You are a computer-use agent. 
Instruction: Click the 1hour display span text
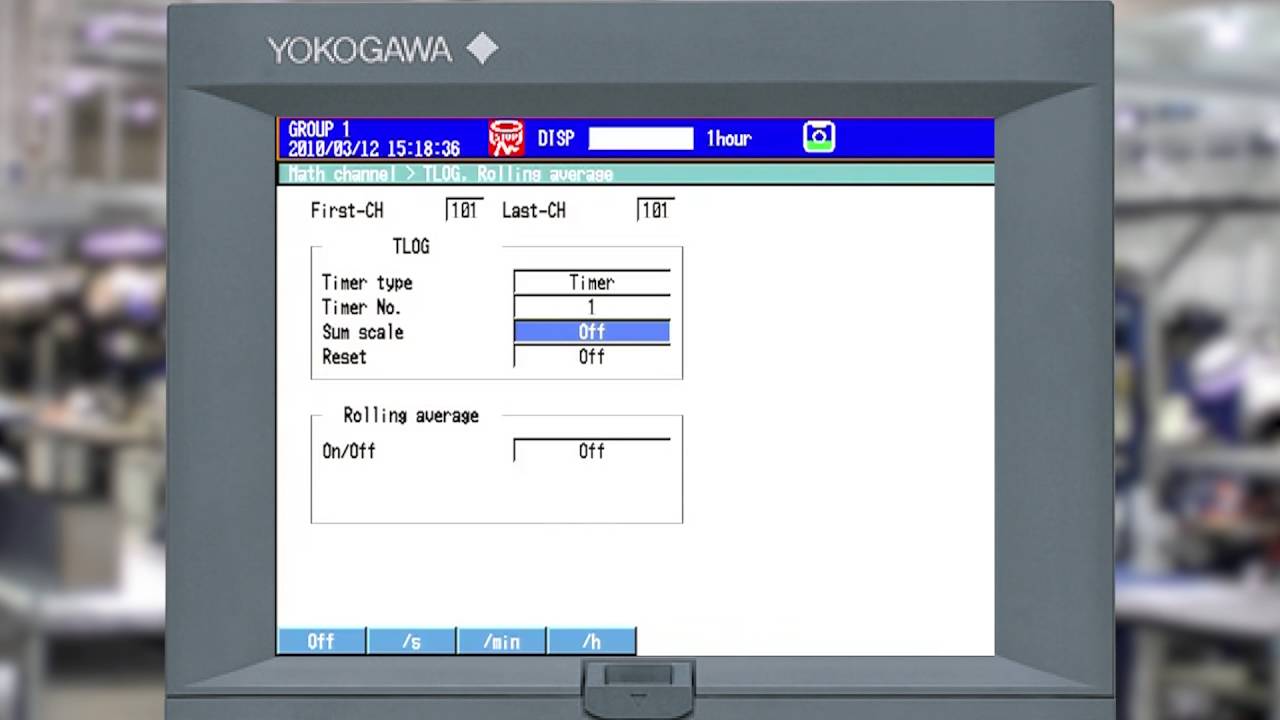[729, 138]
